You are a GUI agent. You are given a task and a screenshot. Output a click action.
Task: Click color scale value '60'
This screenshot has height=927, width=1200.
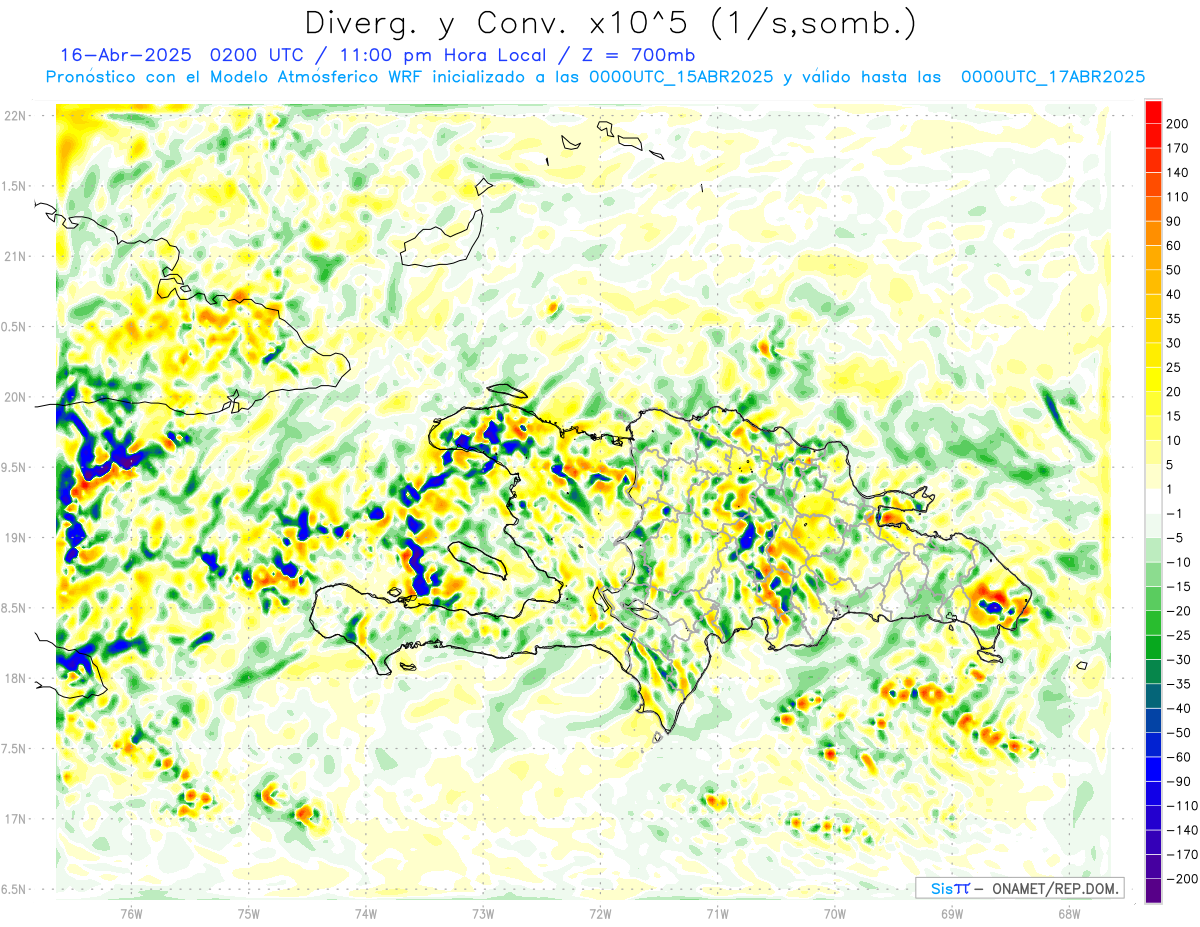[1174, 245]
